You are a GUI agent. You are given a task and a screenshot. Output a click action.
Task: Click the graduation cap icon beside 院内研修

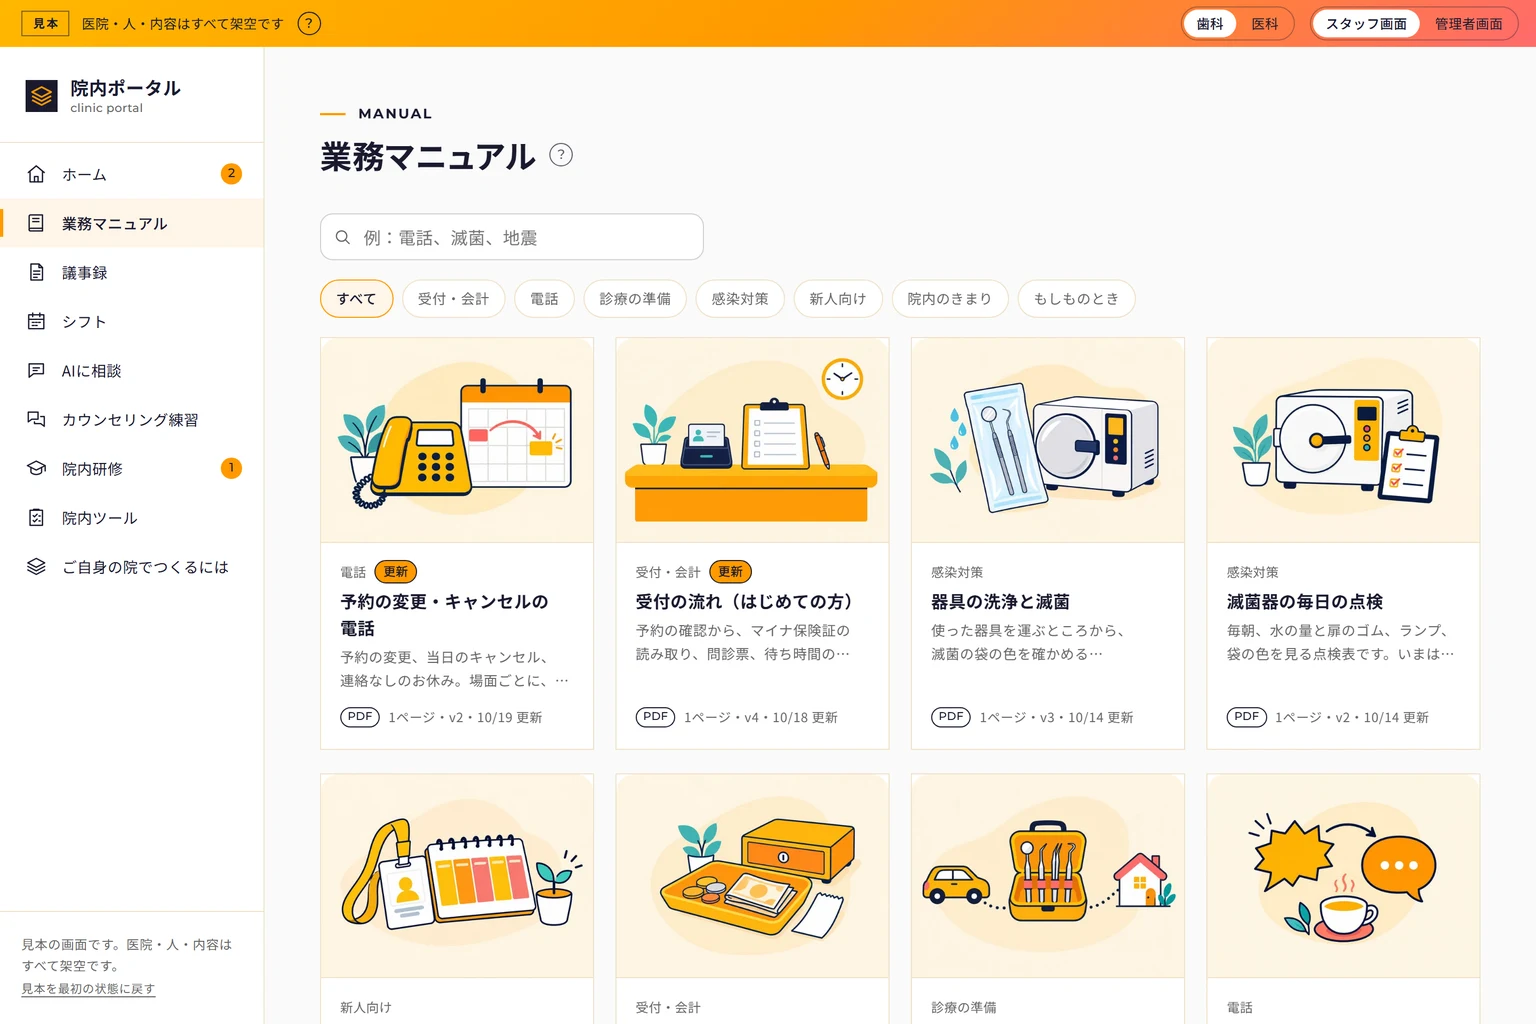pyautogui.click(x=36, y=468)
